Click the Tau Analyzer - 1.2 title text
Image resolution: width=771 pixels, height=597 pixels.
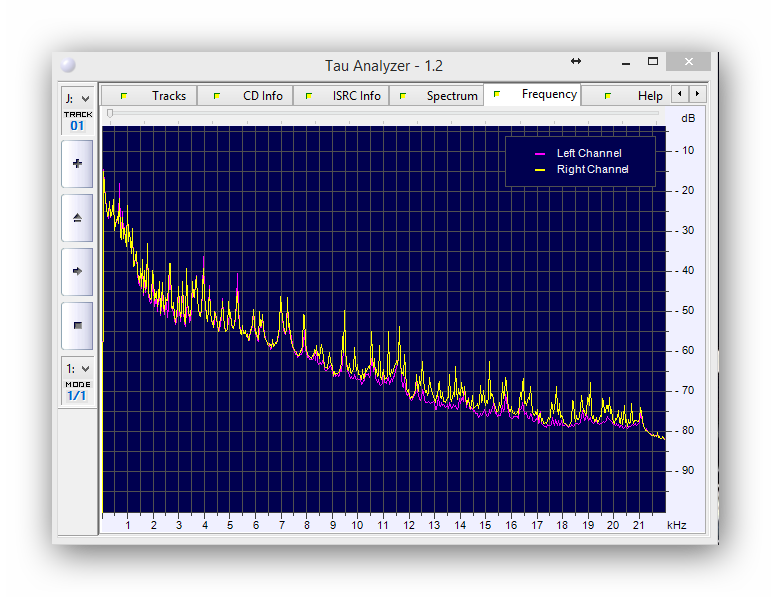coord(384,66)
